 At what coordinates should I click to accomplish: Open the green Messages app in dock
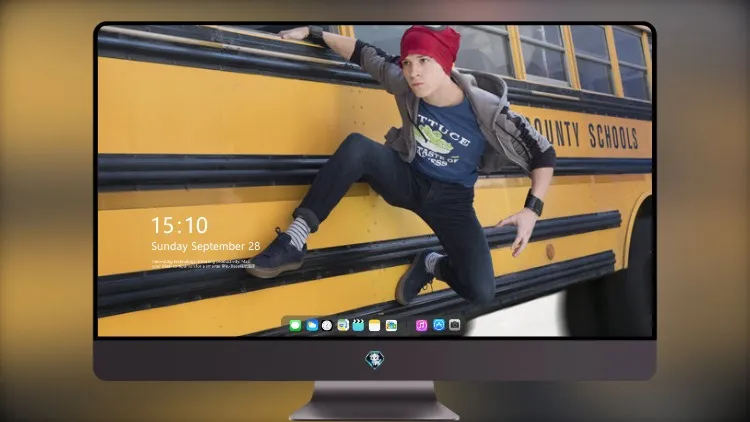point(295,325)
